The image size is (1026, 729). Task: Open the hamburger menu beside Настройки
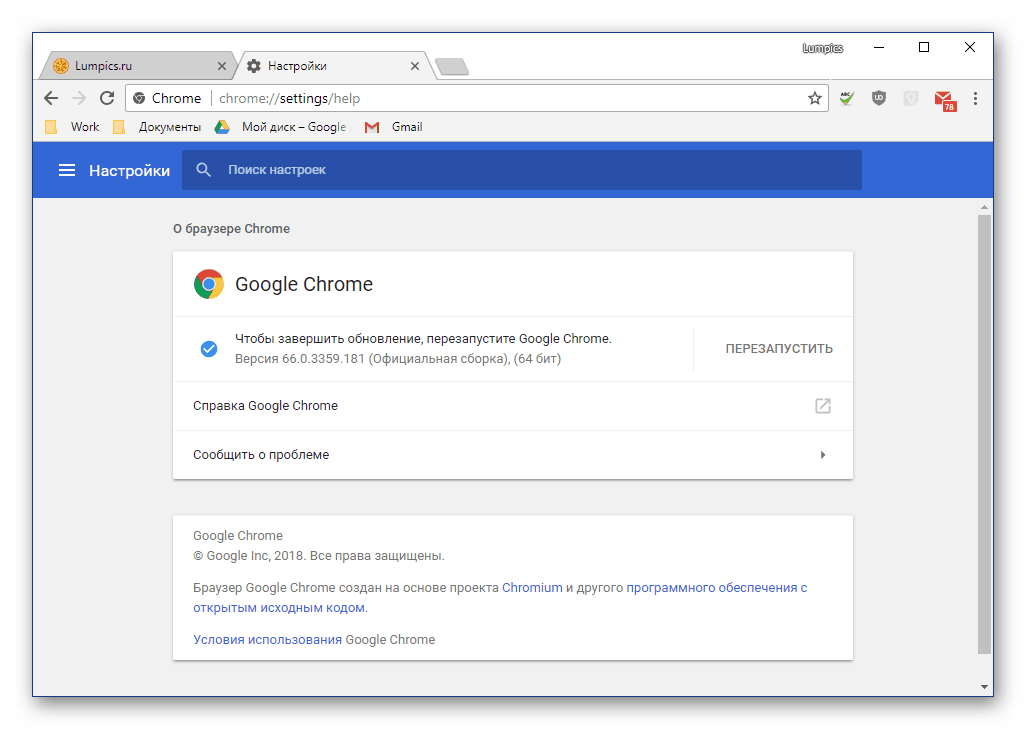[x=67, y=170]
